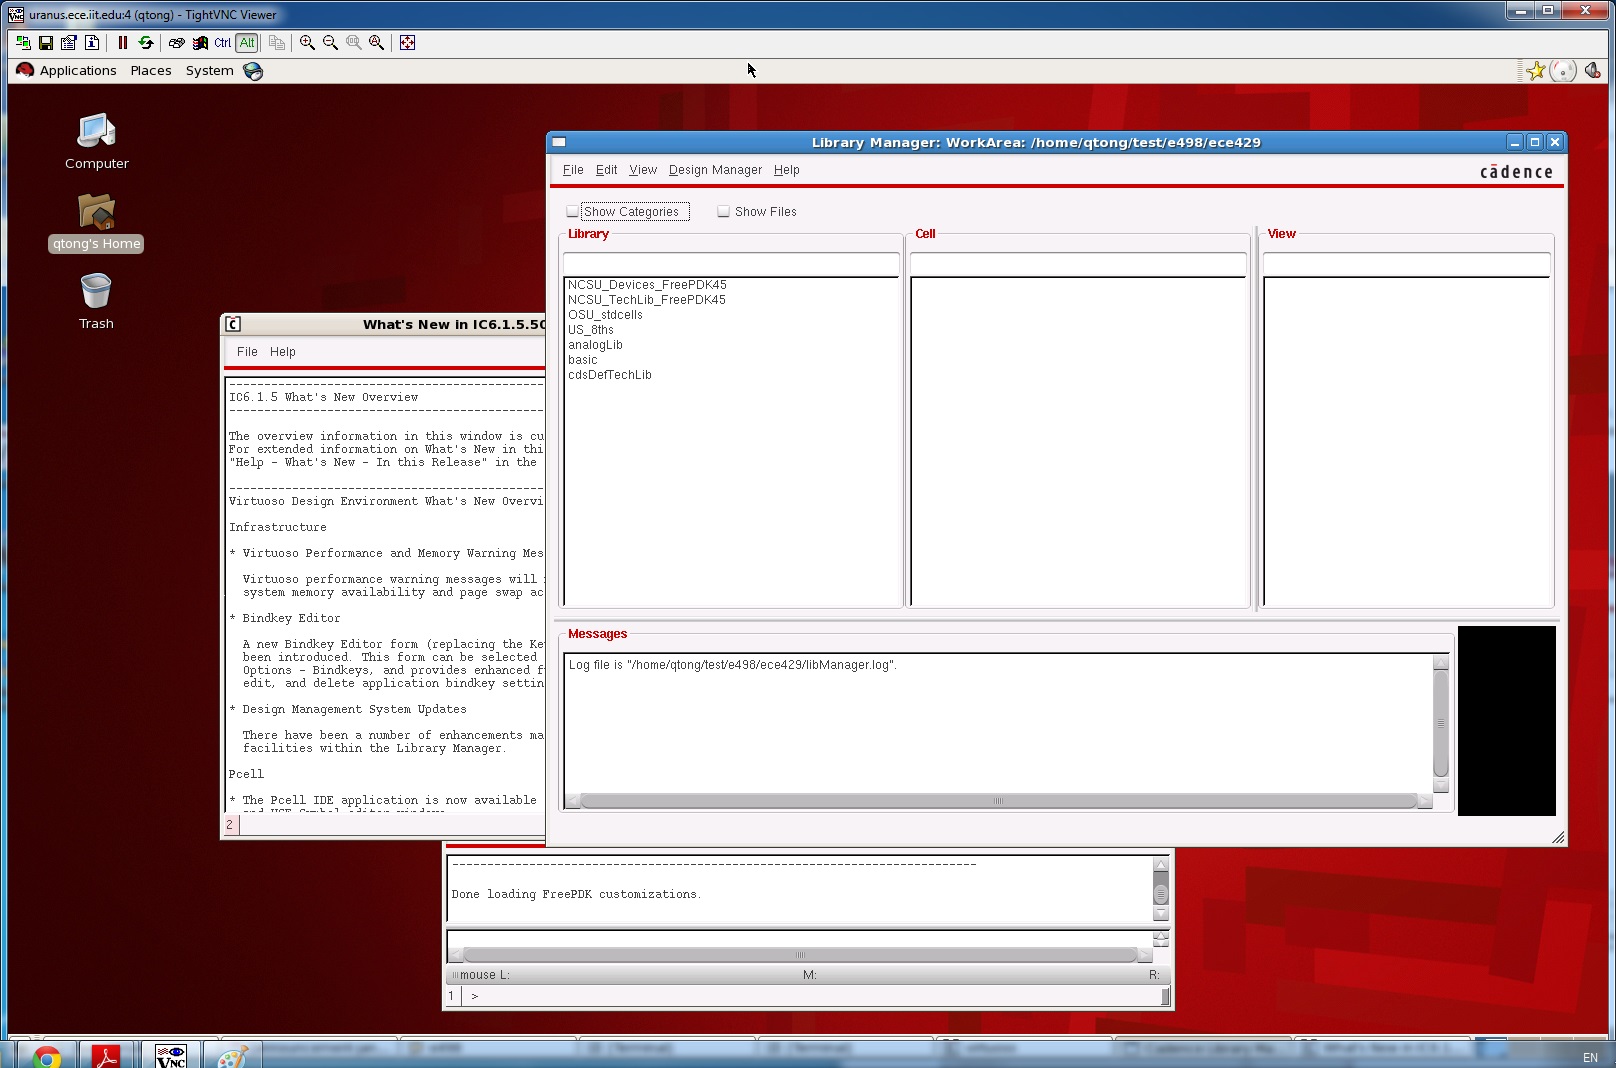Click the TightVNC New Connection icon
Viewport: 1616px width, 1068px height.
pos(23,43)
